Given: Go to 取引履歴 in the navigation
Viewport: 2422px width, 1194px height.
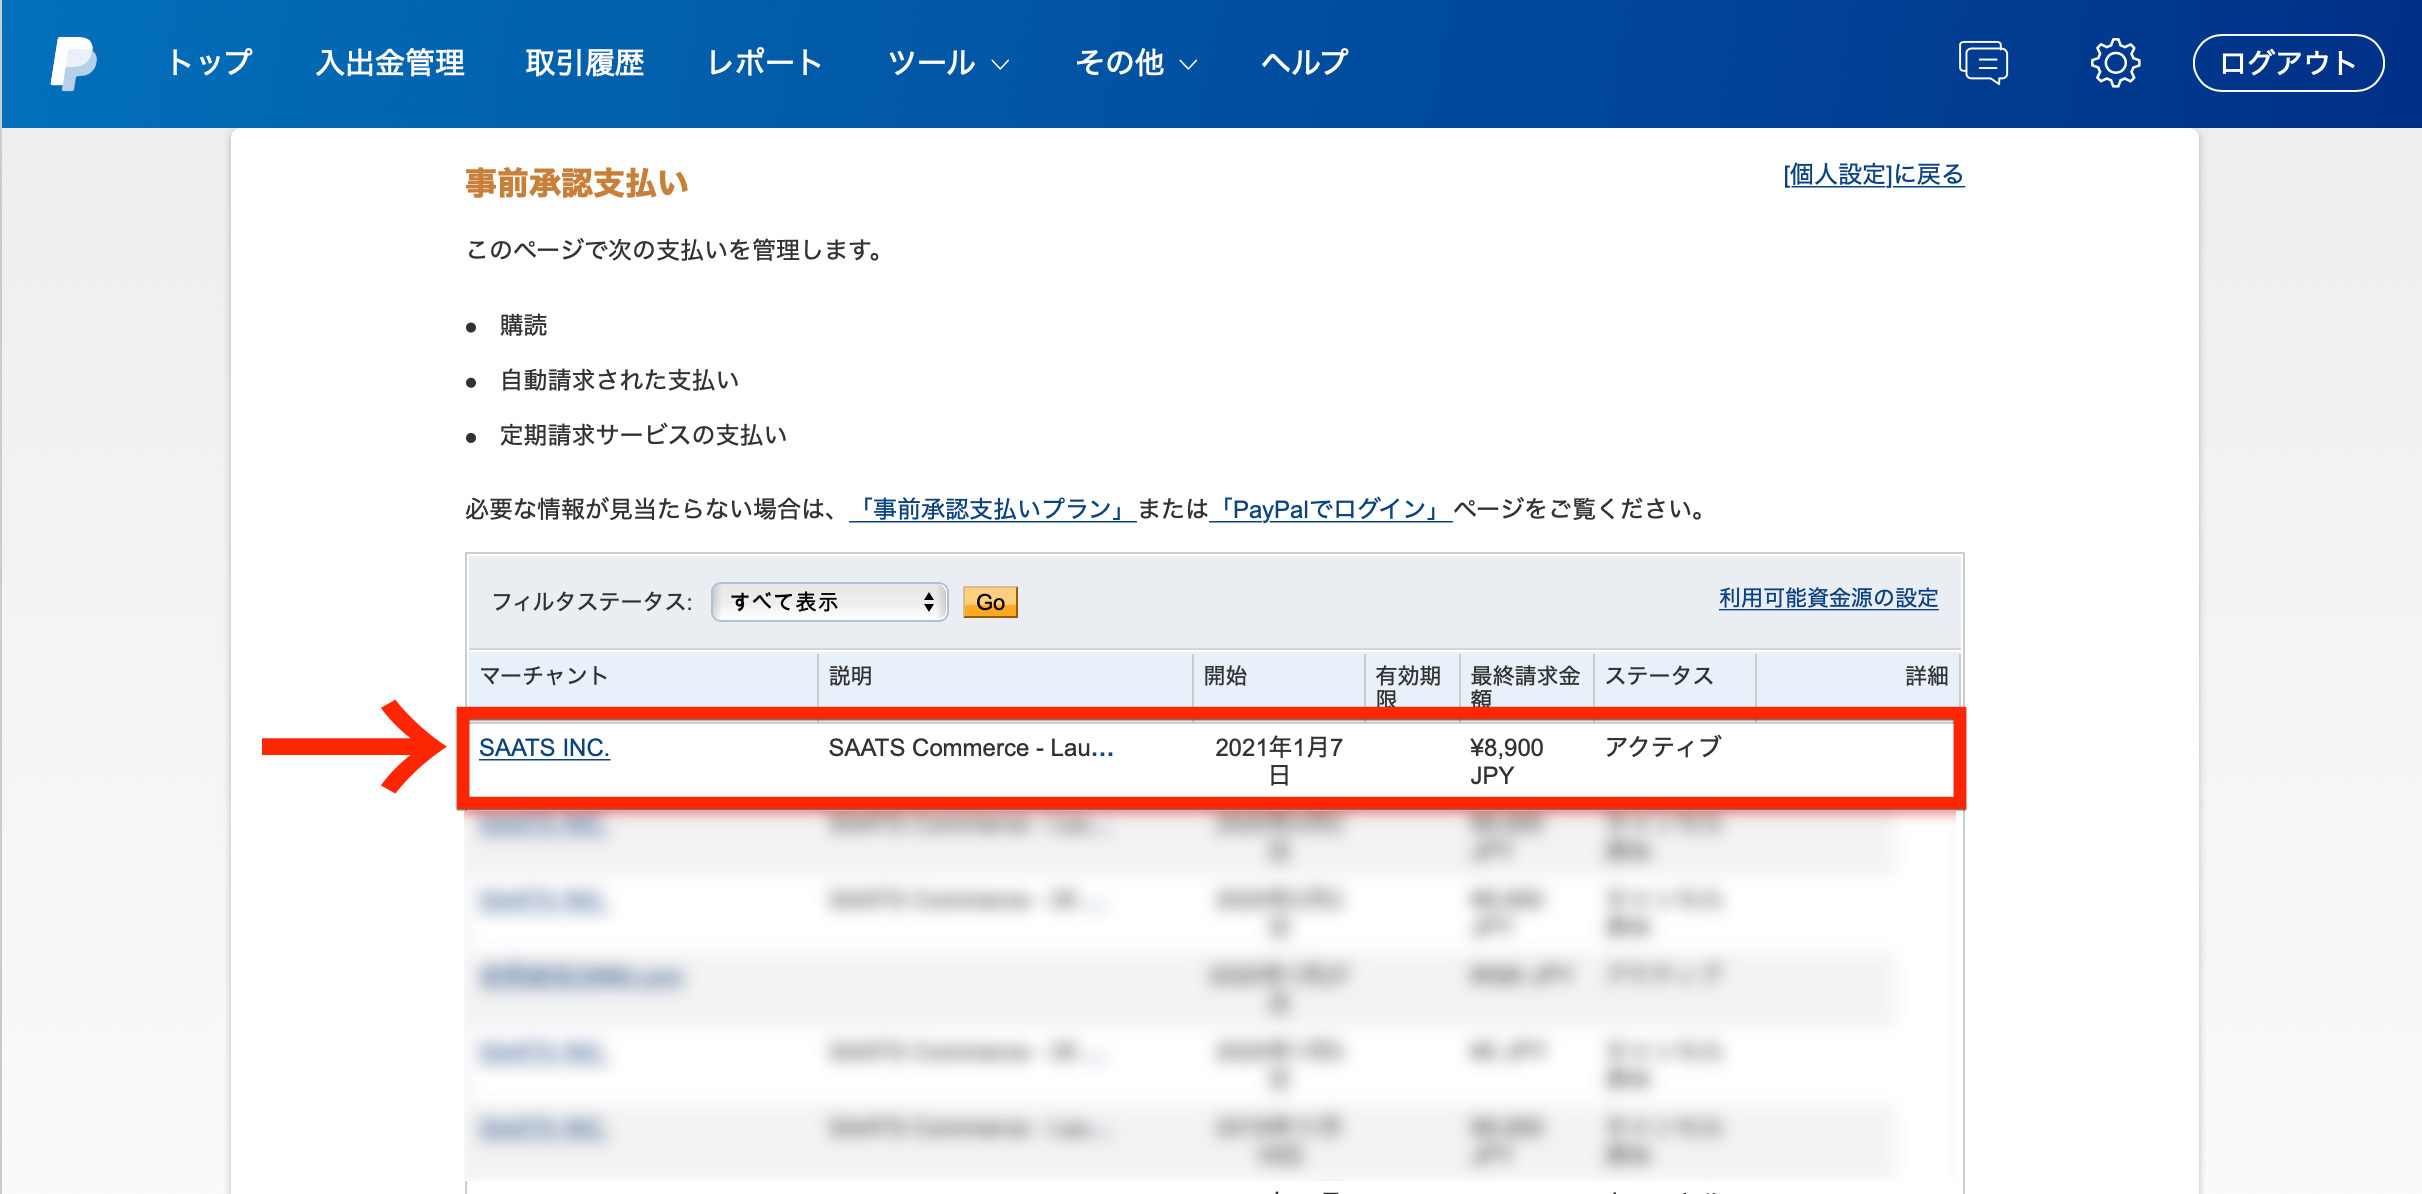Looking at the screenshot, I should 585,63.
